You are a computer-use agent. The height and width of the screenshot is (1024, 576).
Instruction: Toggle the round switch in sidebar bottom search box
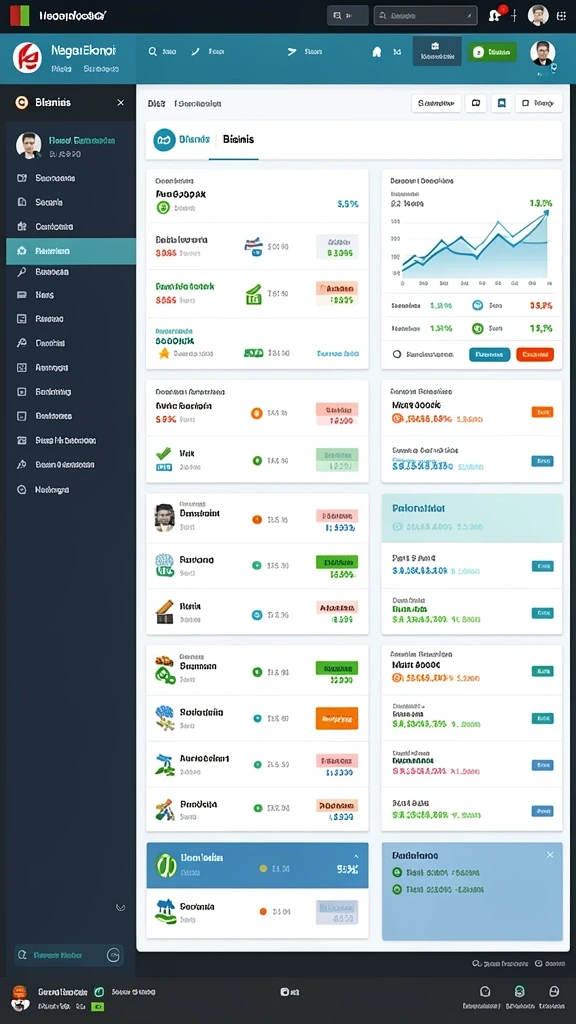[x=113, y=955]
